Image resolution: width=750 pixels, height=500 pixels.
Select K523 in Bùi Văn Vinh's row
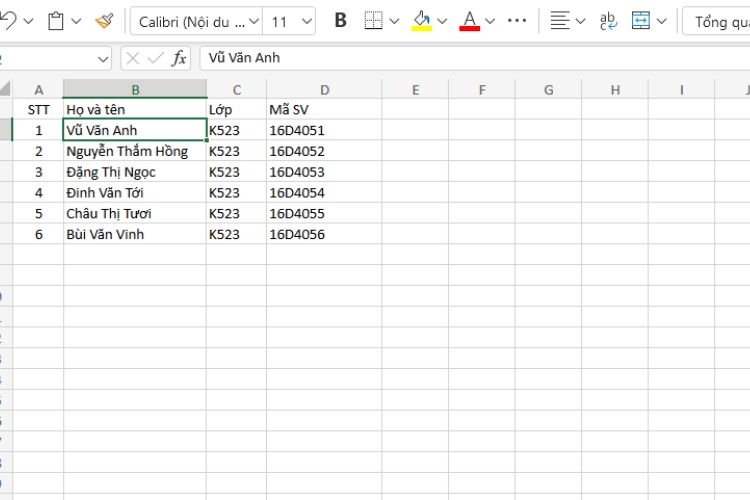pos(237,234)
